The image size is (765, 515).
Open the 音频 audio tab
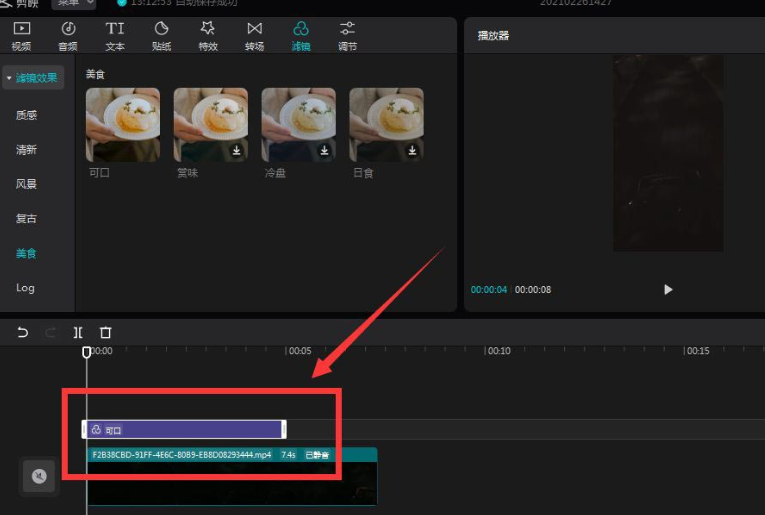[68, 36]
